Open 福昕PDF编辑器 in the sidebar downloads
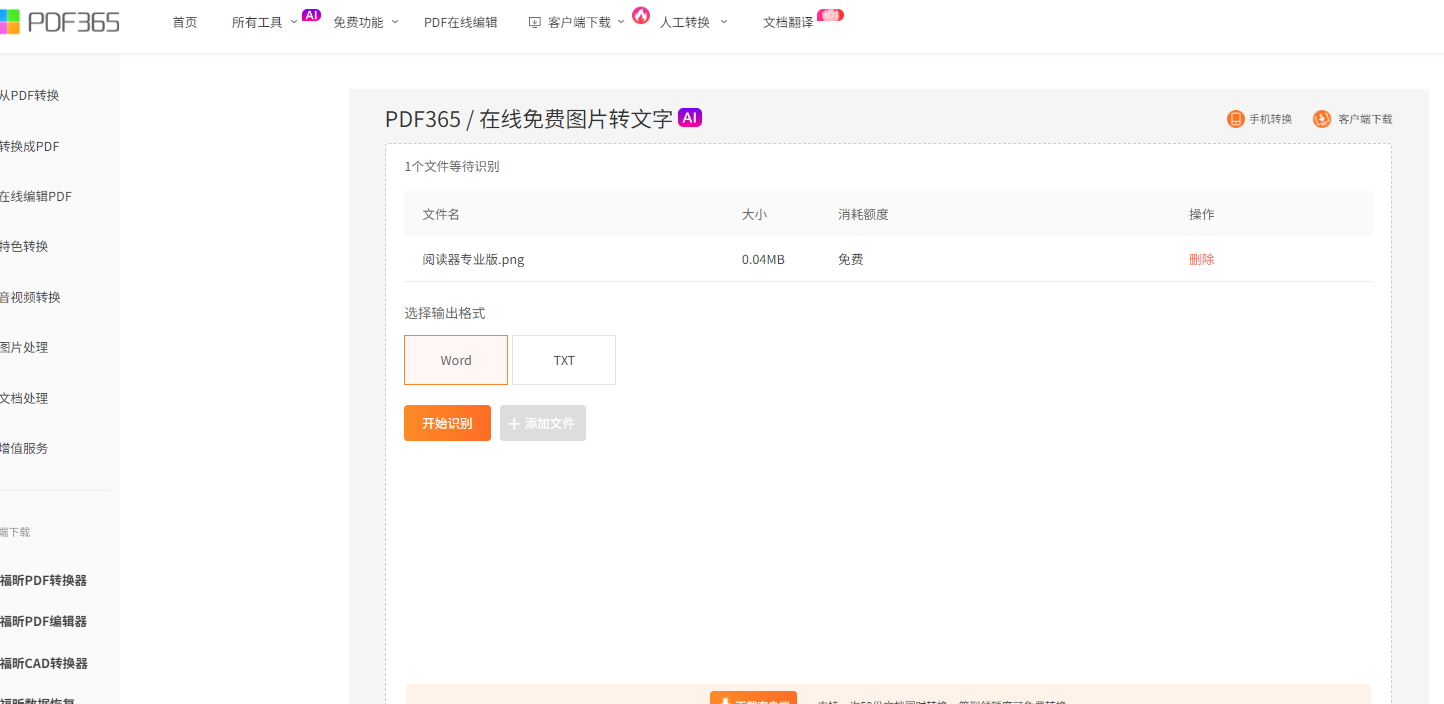1444x704 pixels. click(44, 621)
